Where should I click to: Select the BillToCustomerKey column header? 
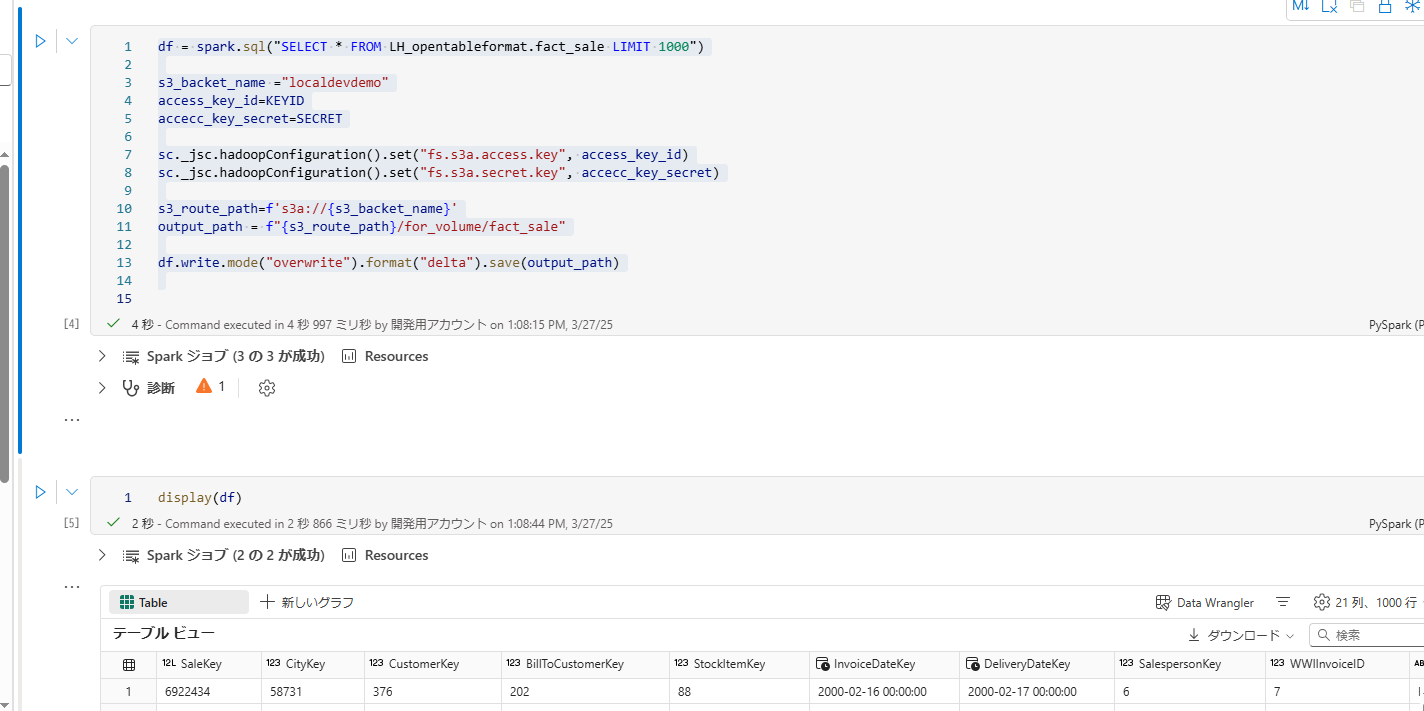tap(585, 664)
